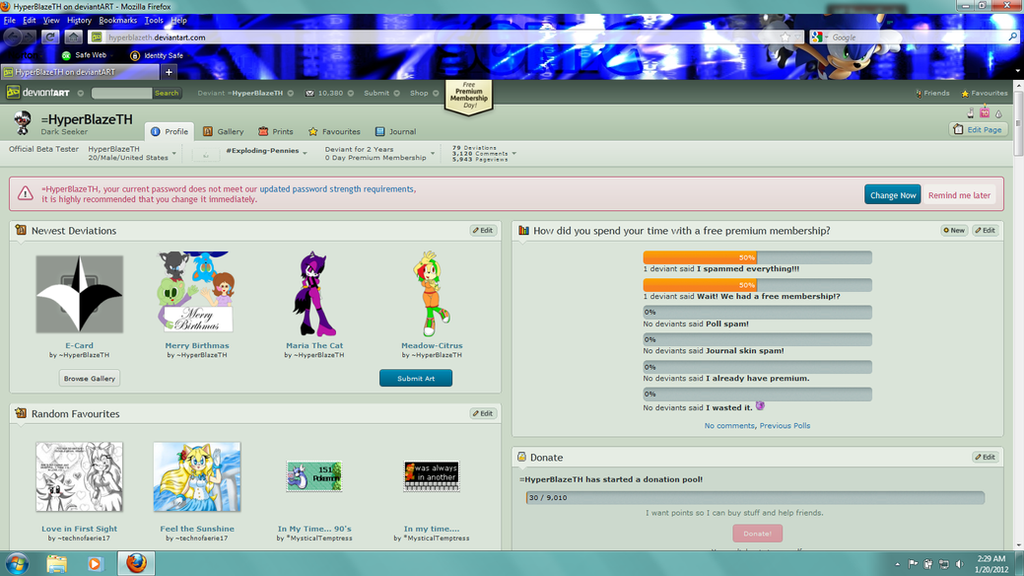This screenshot has height=576, width=1024.
Task: Click the llama badge icon
Action: click(970, 113)
